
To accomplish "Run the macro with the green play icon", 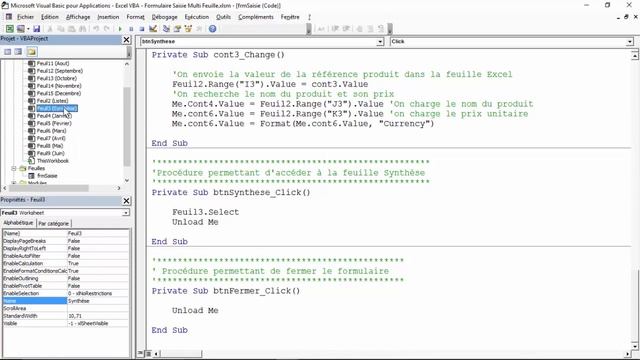I will tap(120, 29).
